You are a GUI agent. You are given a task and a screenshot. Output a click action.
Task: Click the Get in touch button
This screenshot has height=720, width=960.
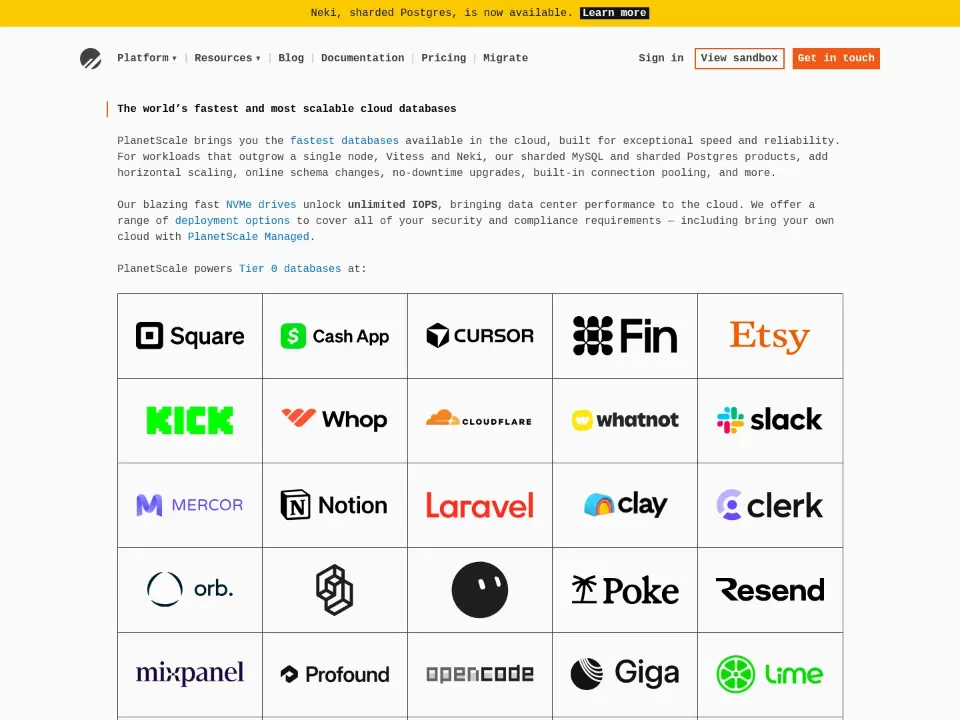coord(836,58)
